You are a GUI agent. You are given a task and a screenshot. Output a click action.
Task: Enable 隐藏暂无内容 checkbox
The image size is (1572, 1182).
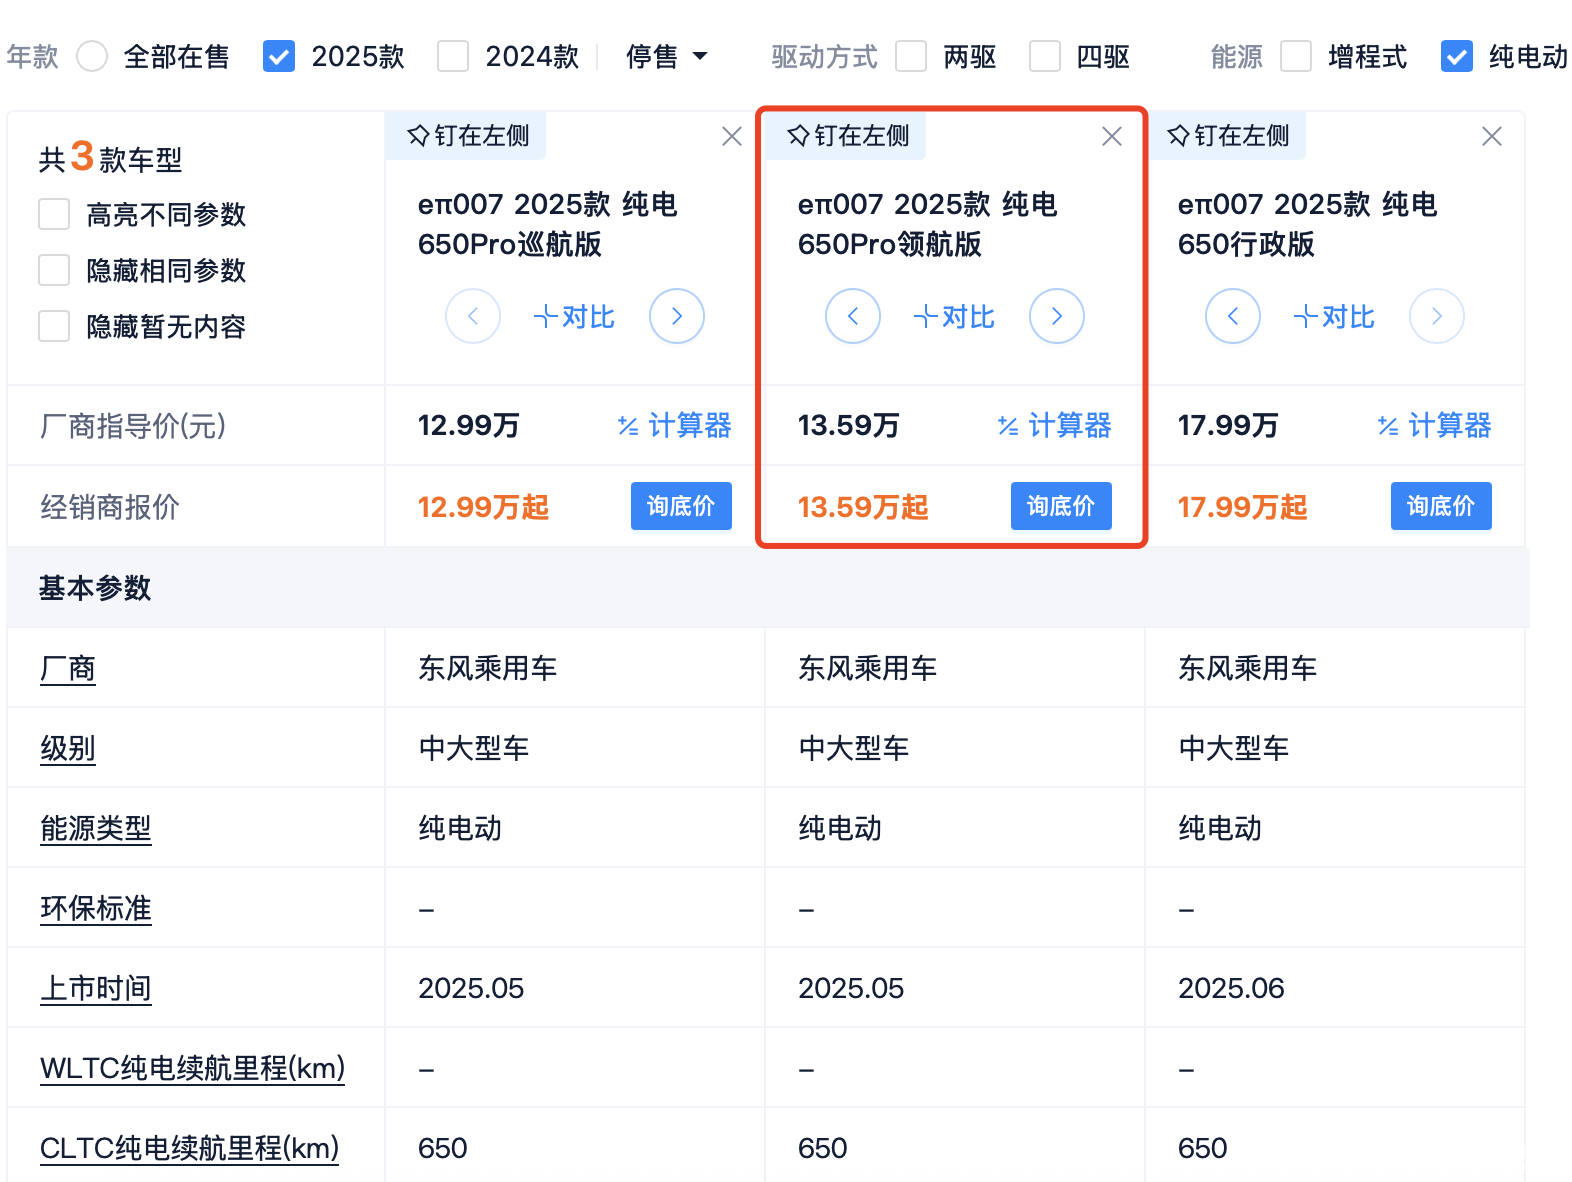(54, 326)
